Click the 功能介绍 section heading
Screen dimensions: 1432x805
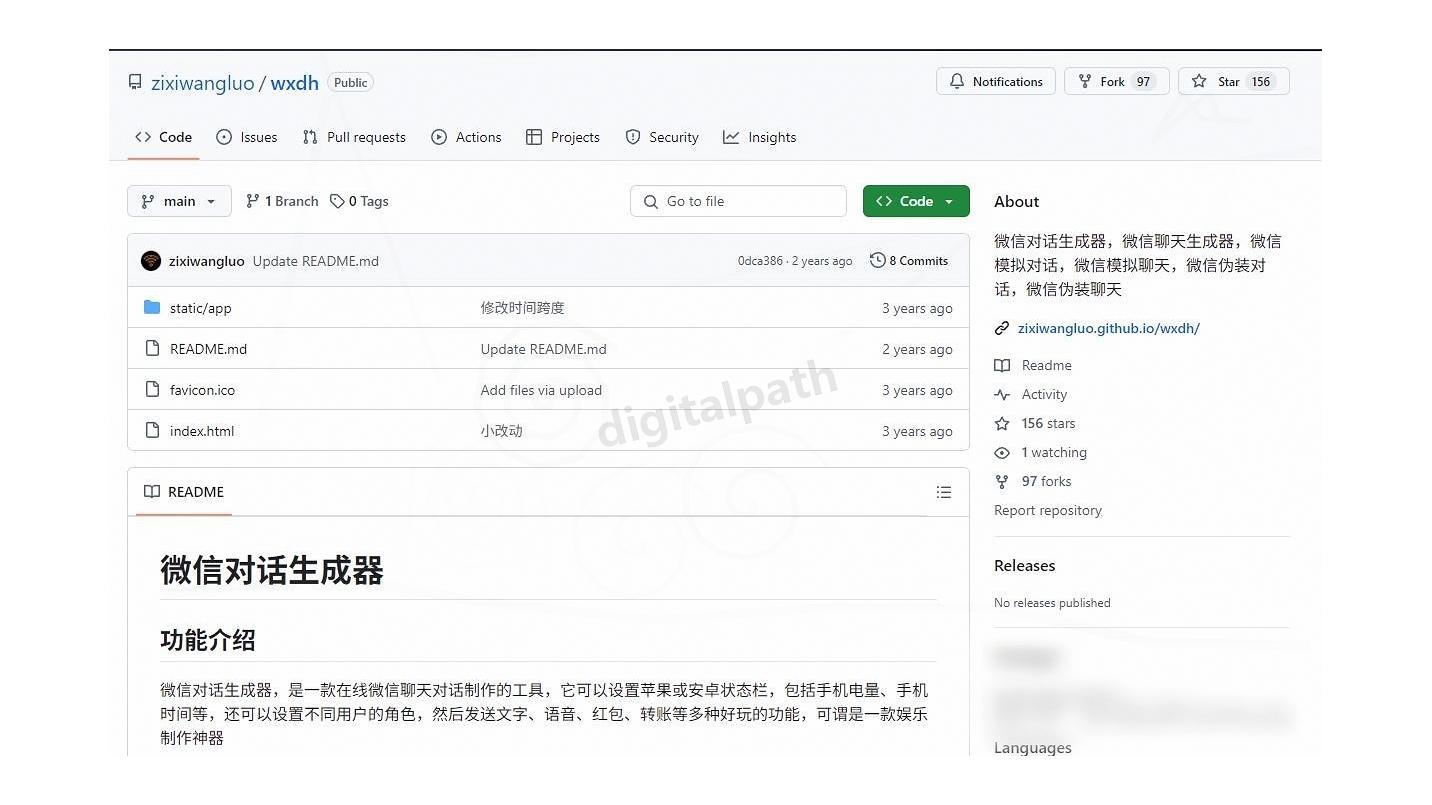click(x=208, y=640)
